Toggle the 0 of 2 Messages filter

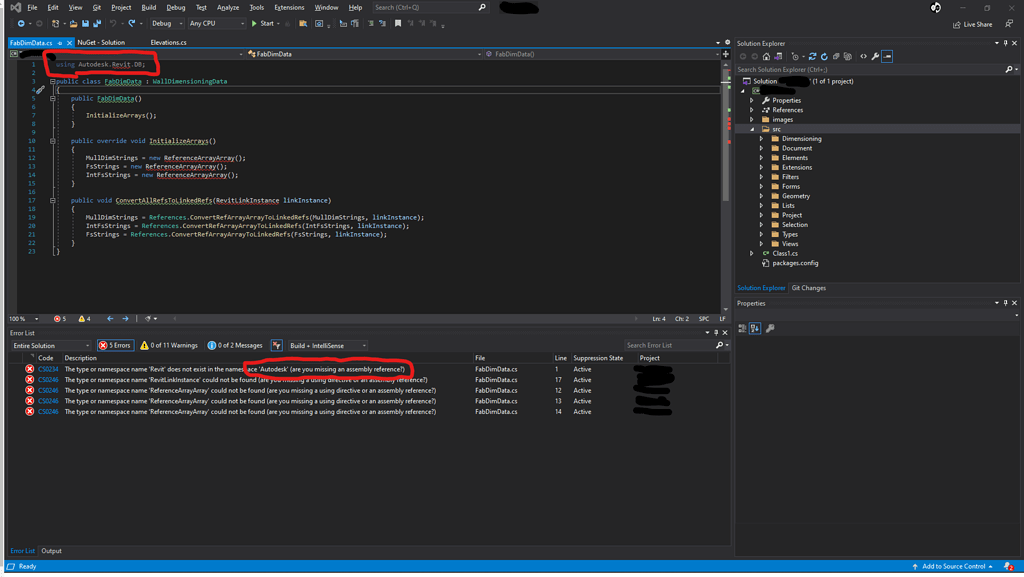(x=234, y=346)
